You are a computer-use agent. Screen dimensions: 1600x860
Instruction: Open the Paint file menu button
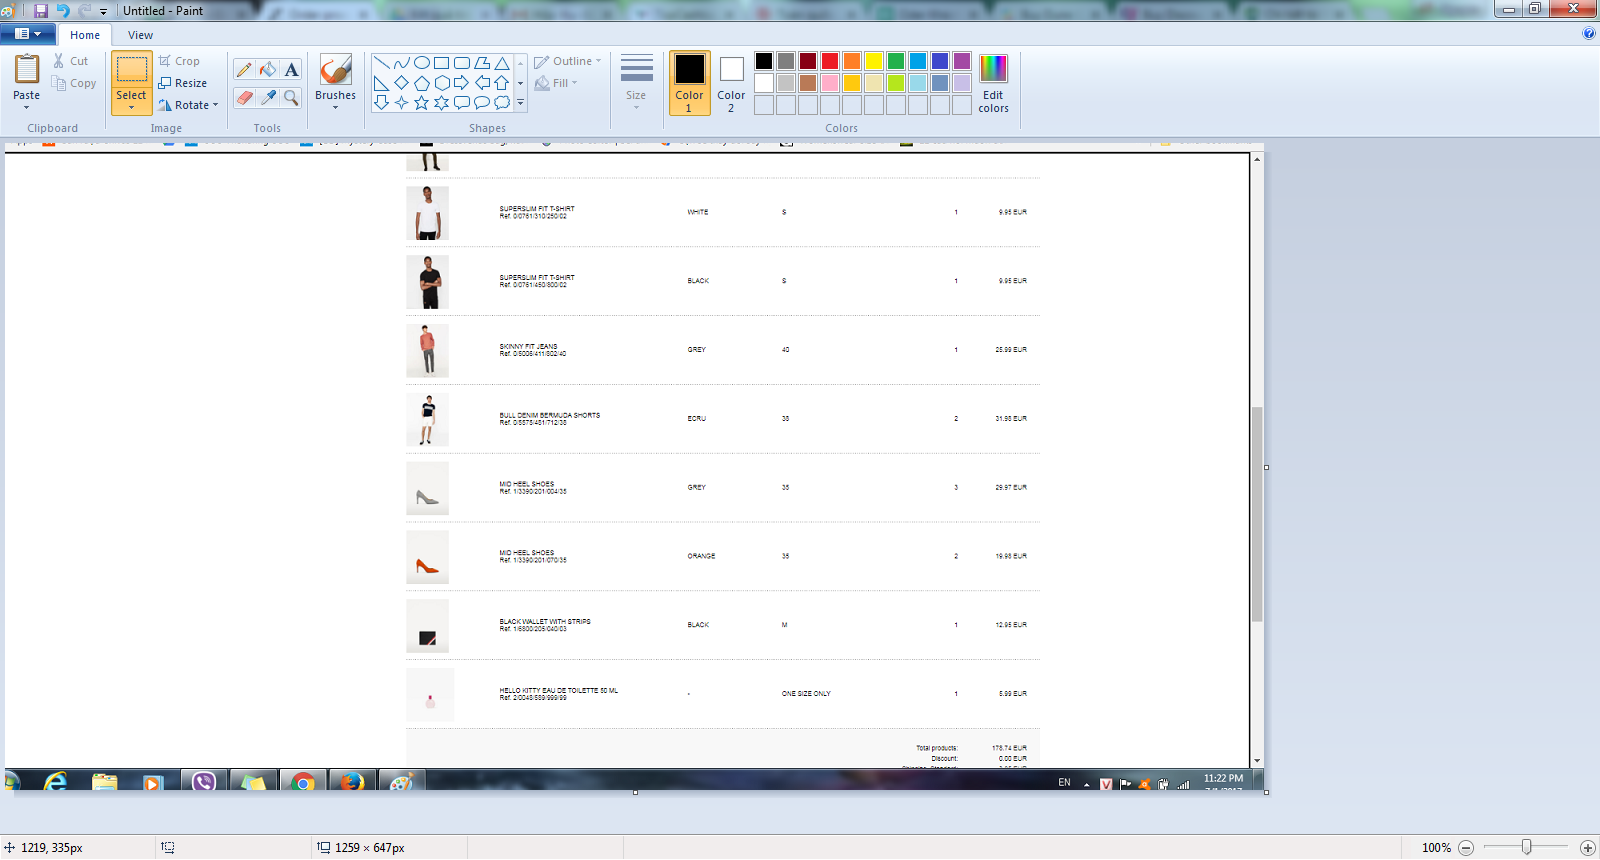(x=27, y=34)
